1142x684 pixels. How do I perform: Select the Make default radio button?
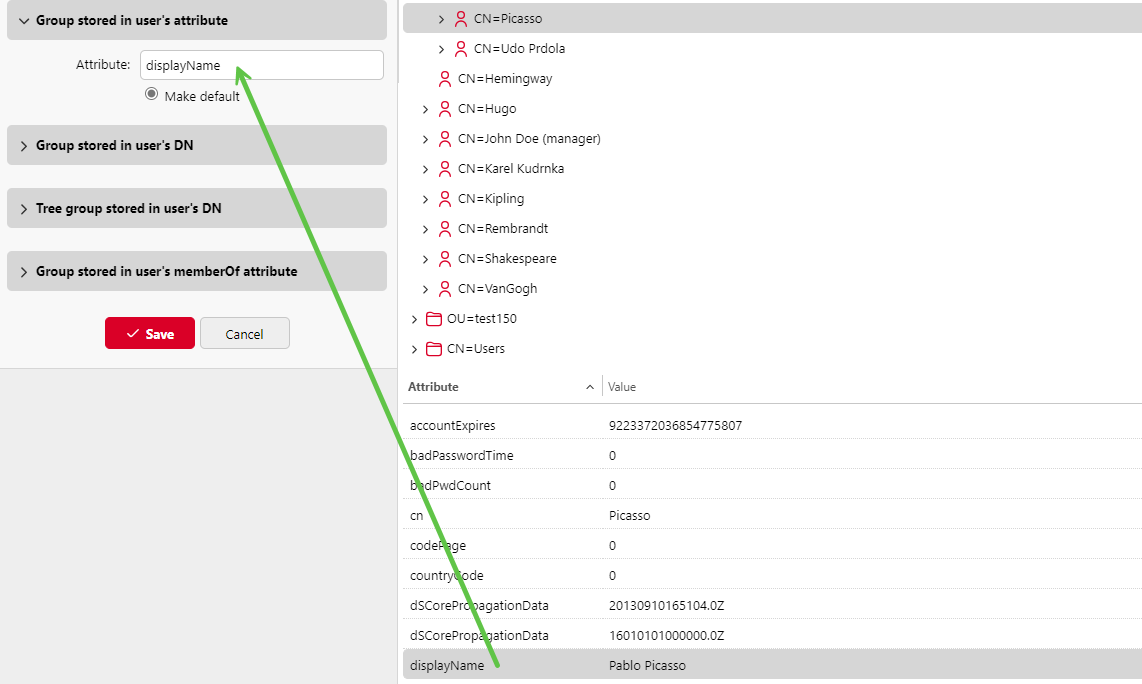(152, 94)
